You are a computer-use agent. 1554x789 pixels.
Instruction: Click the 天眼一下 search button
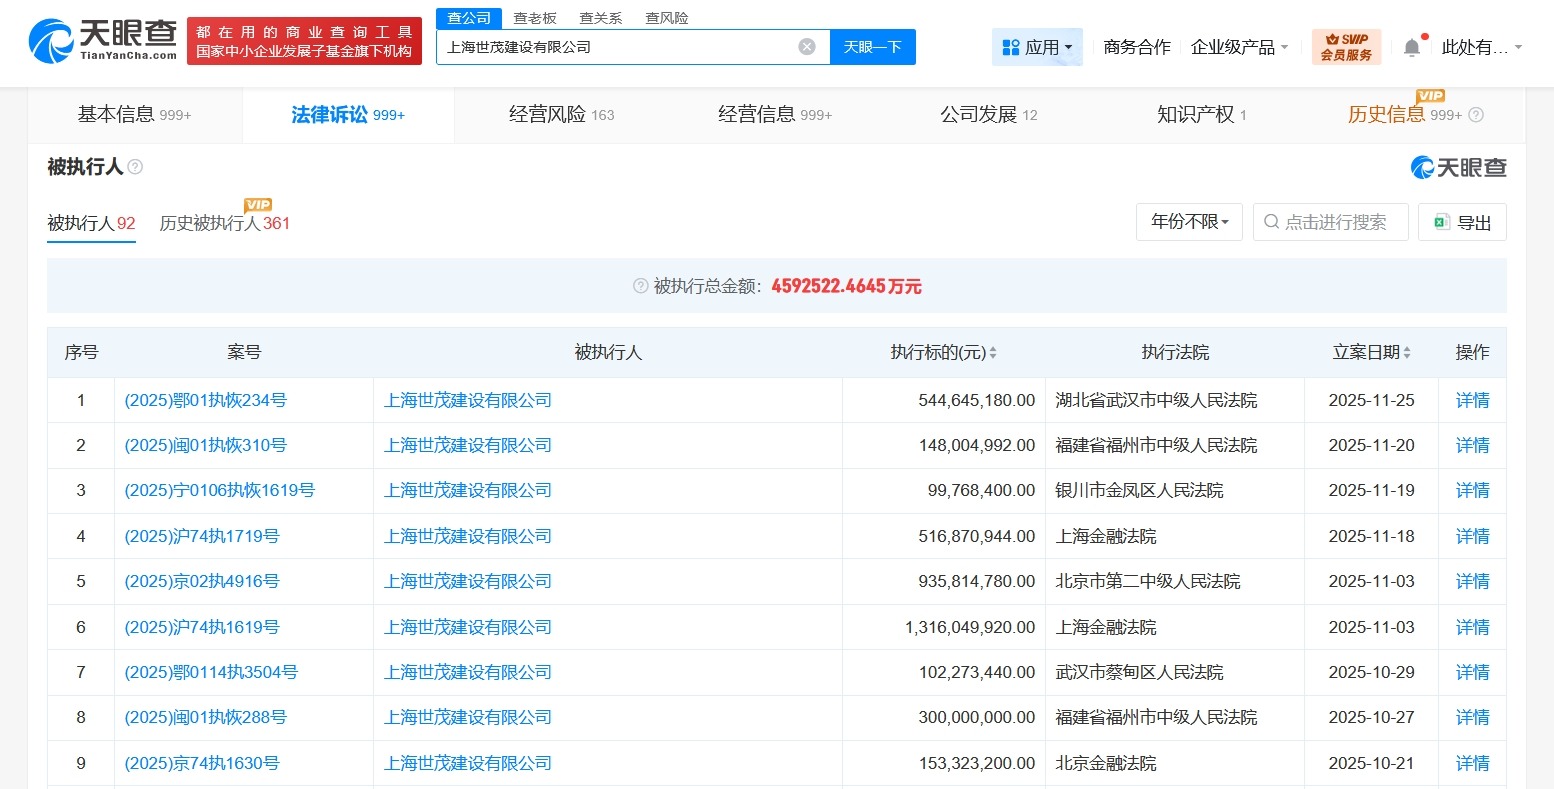point(872,46)
